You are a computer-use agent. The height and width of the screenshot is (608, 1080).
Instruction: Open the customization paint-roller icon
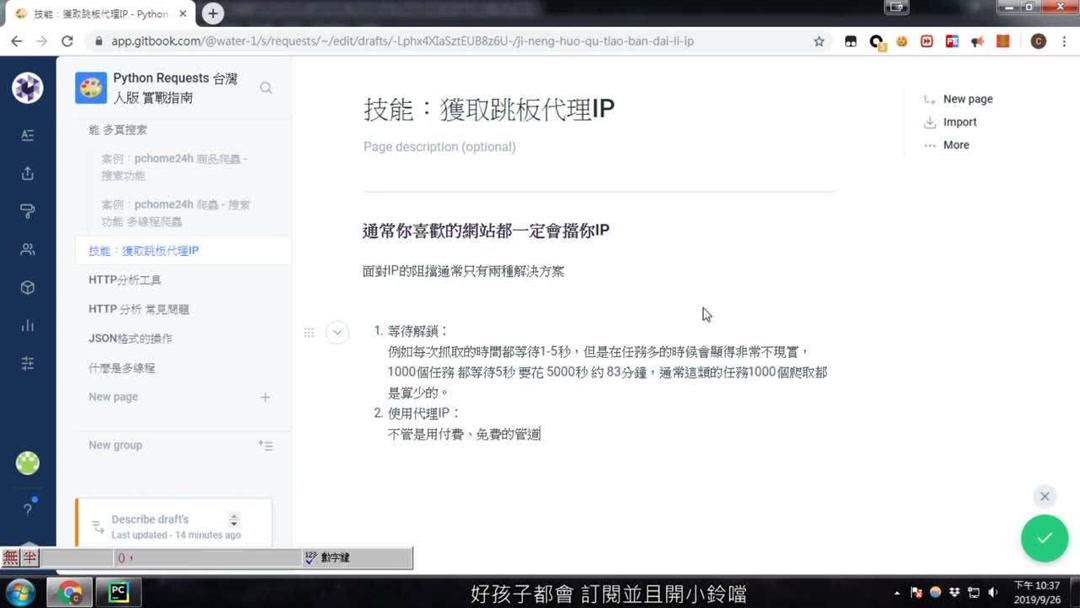(27, 211)
